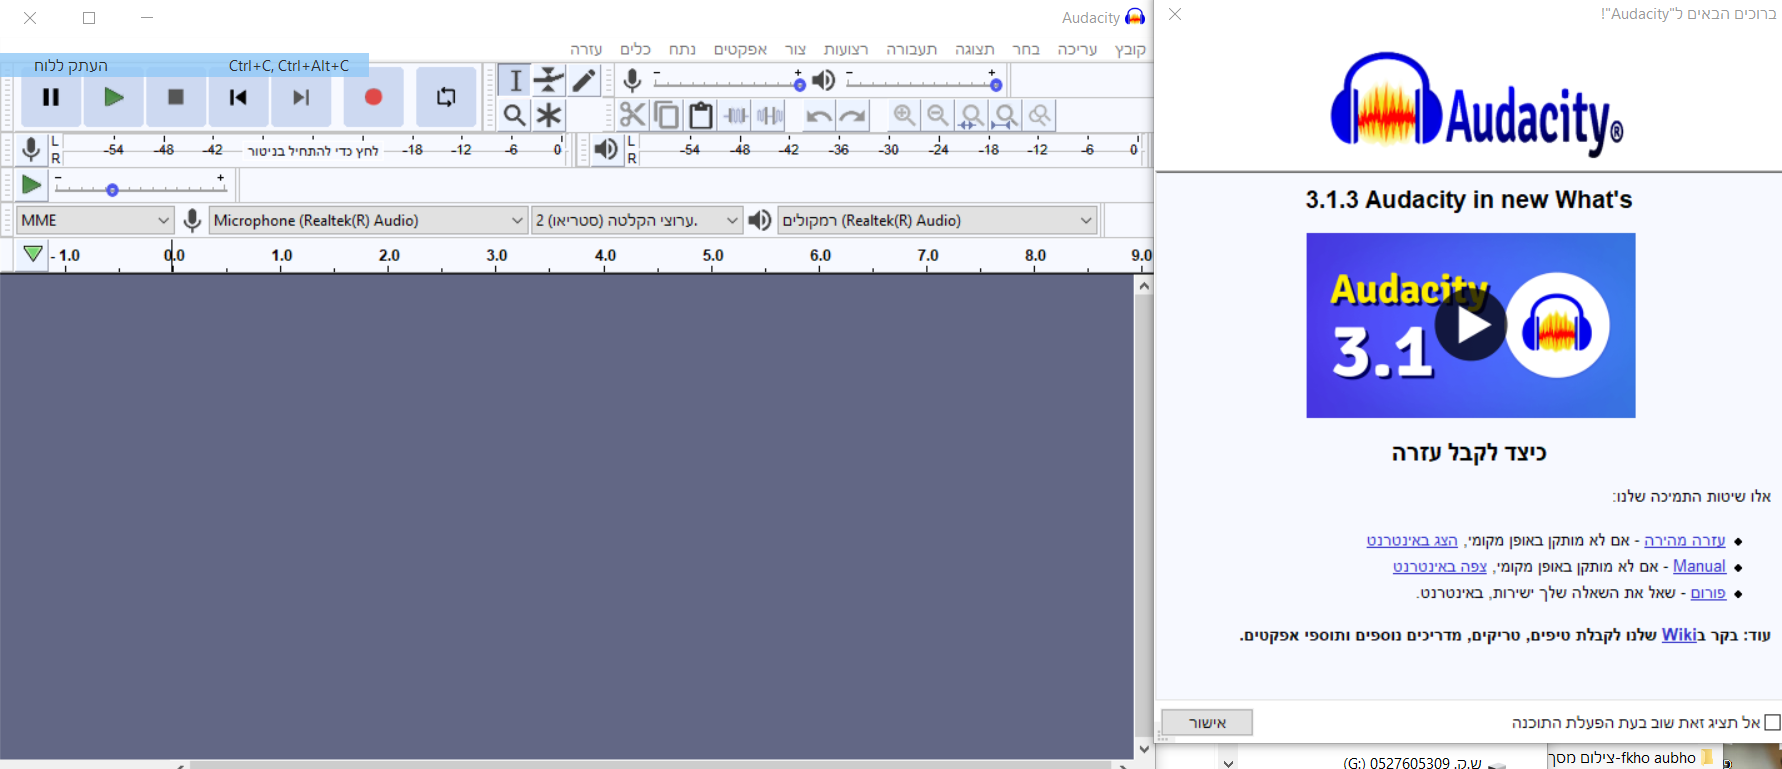
Task: Click the Cut scissors icon
Action: [632, 116]
